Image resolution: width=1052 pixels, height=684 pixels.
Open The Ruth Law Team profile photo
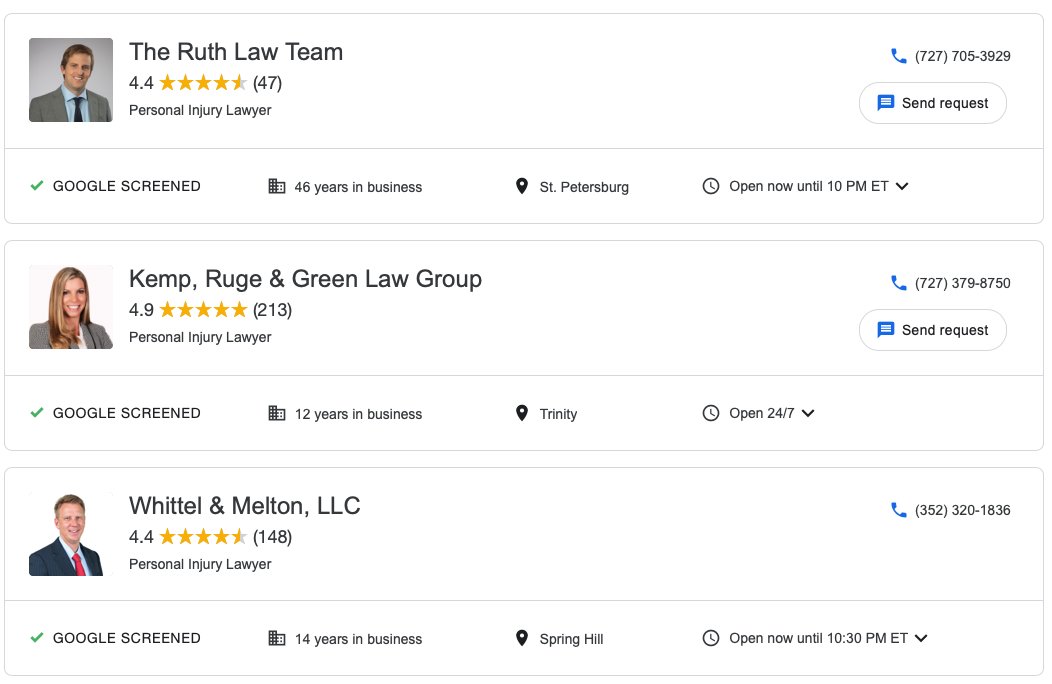pos(70,80)
